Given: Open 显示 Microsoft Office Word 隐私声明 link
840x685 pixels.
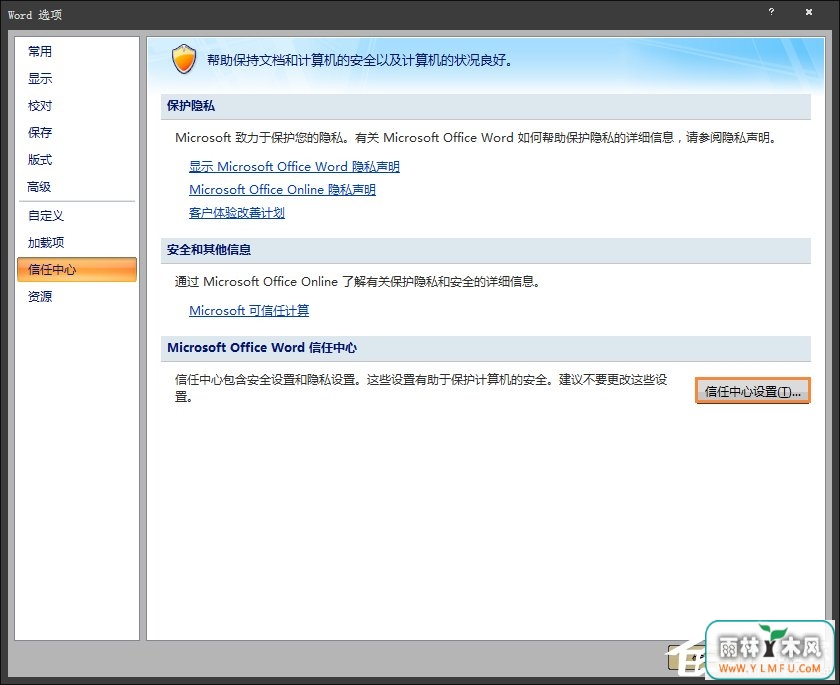Looking at the screenshot, I should [x=294, y=167].
